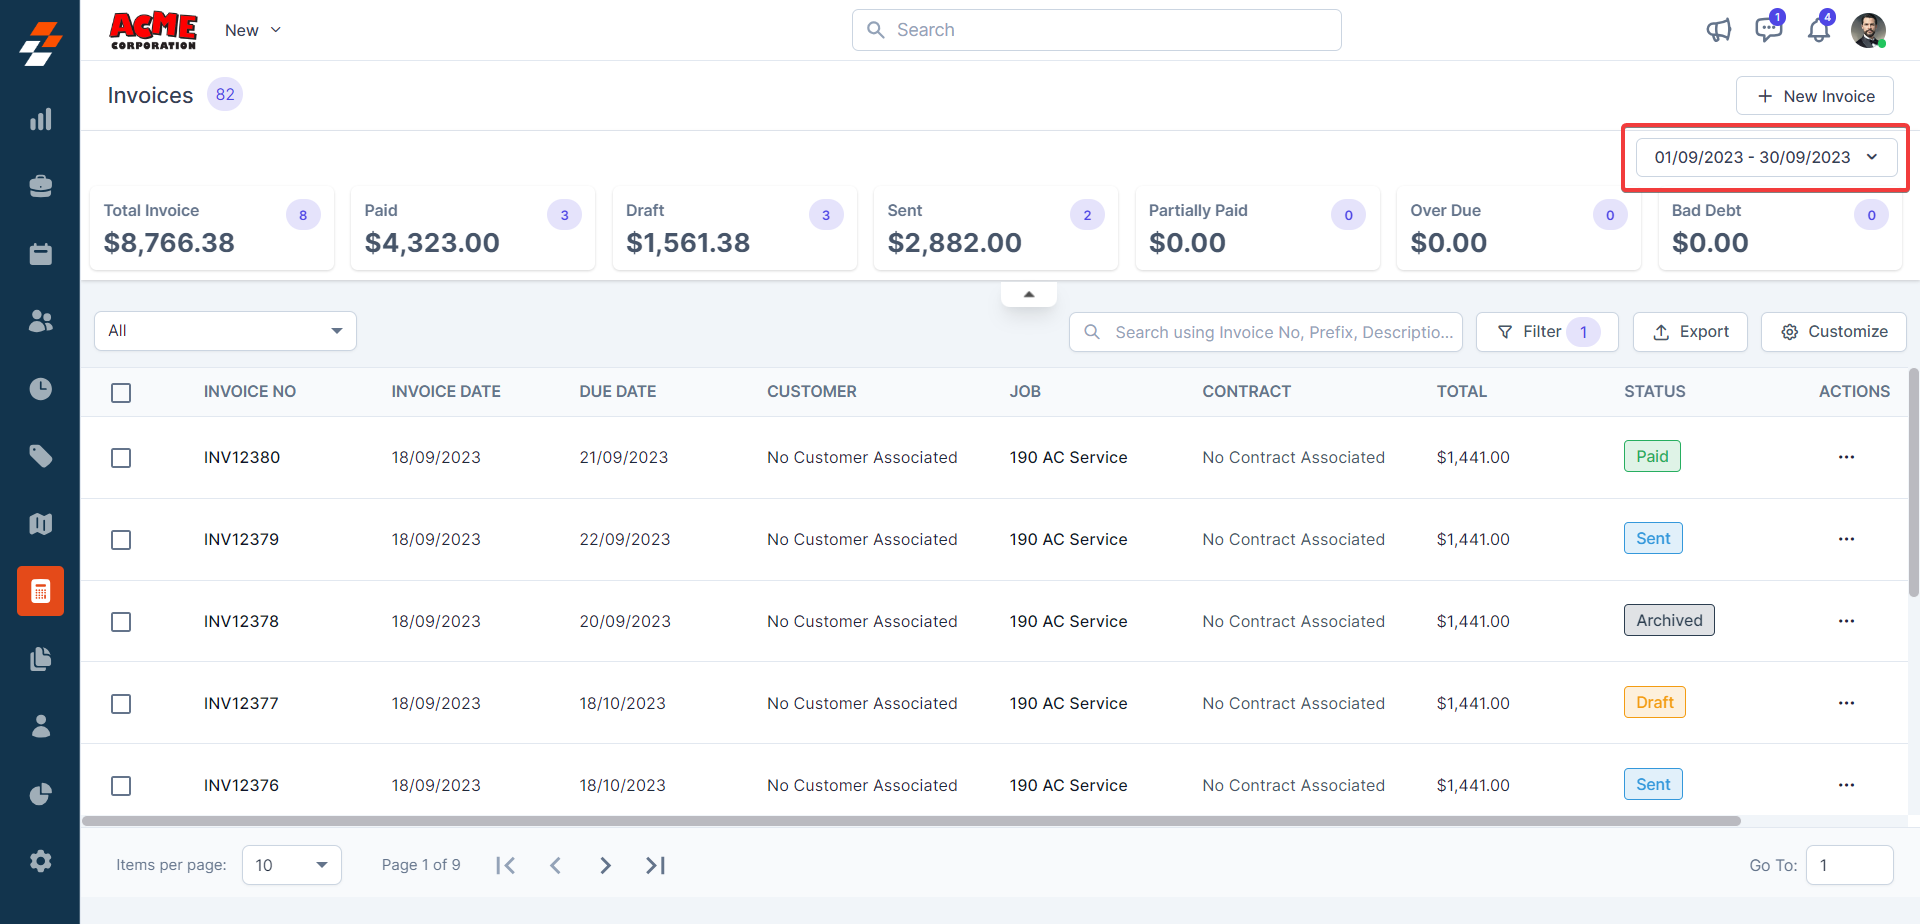Select the invoices calculator icon in sidebar
The width and height of the screenshot is (1920, 924).
tap(40, 591)
